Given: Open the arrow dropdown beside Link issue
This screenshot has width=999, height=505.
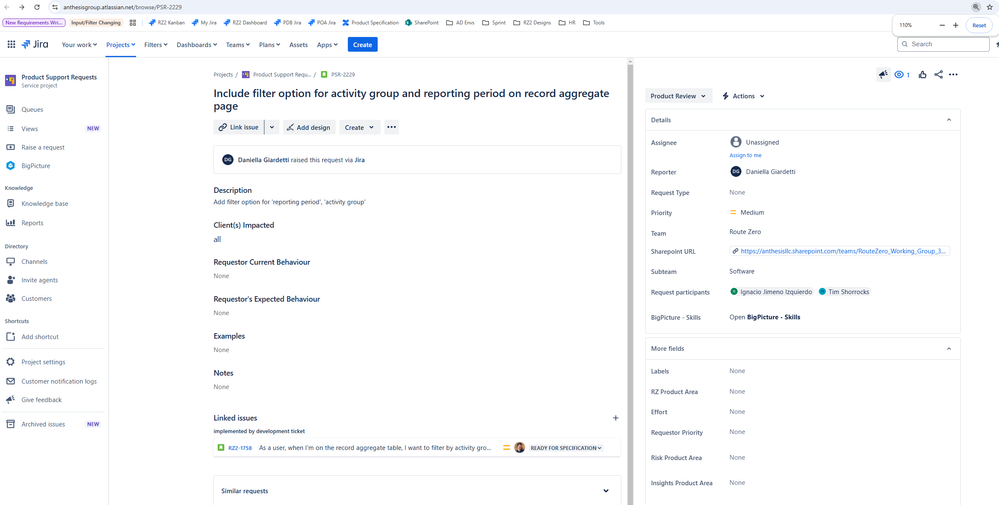Looking at the screenshot, I should click(x=272, y=127).
